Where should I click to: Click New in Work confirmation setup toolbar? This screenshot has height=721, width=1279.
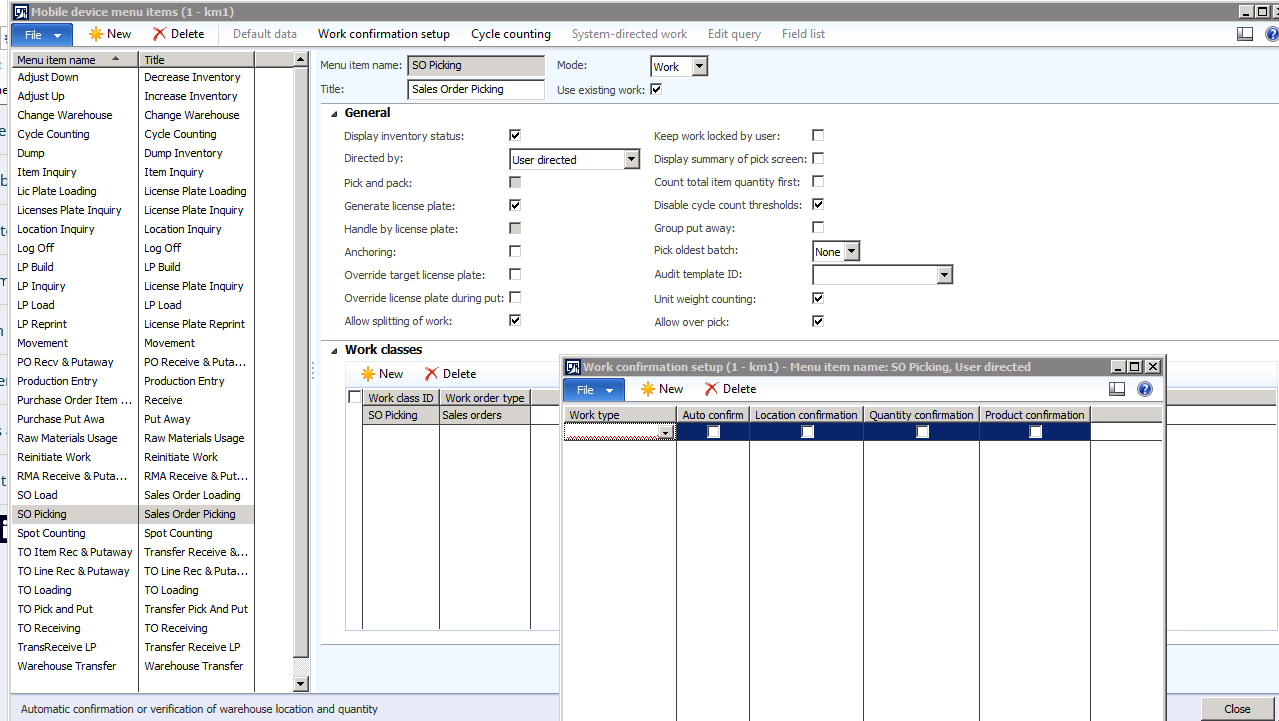[x=661, y=389]
